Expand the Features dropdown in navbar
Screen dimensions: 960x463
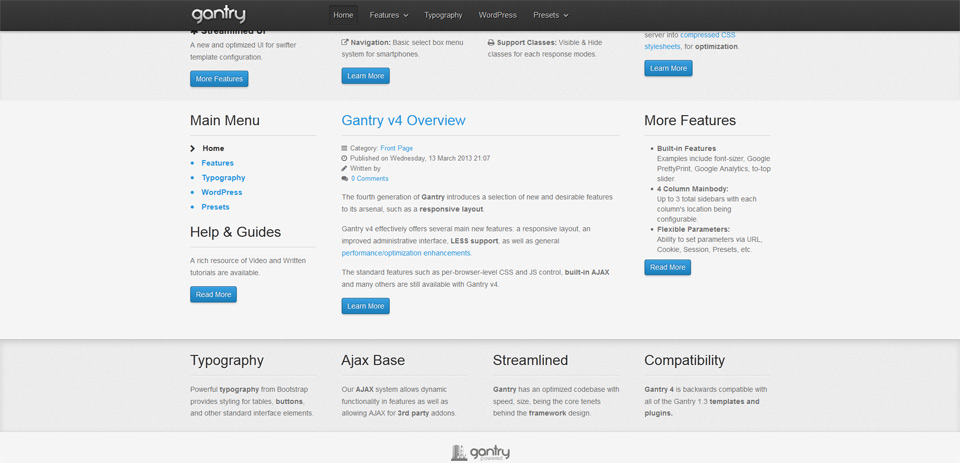[x=389, y=15]
